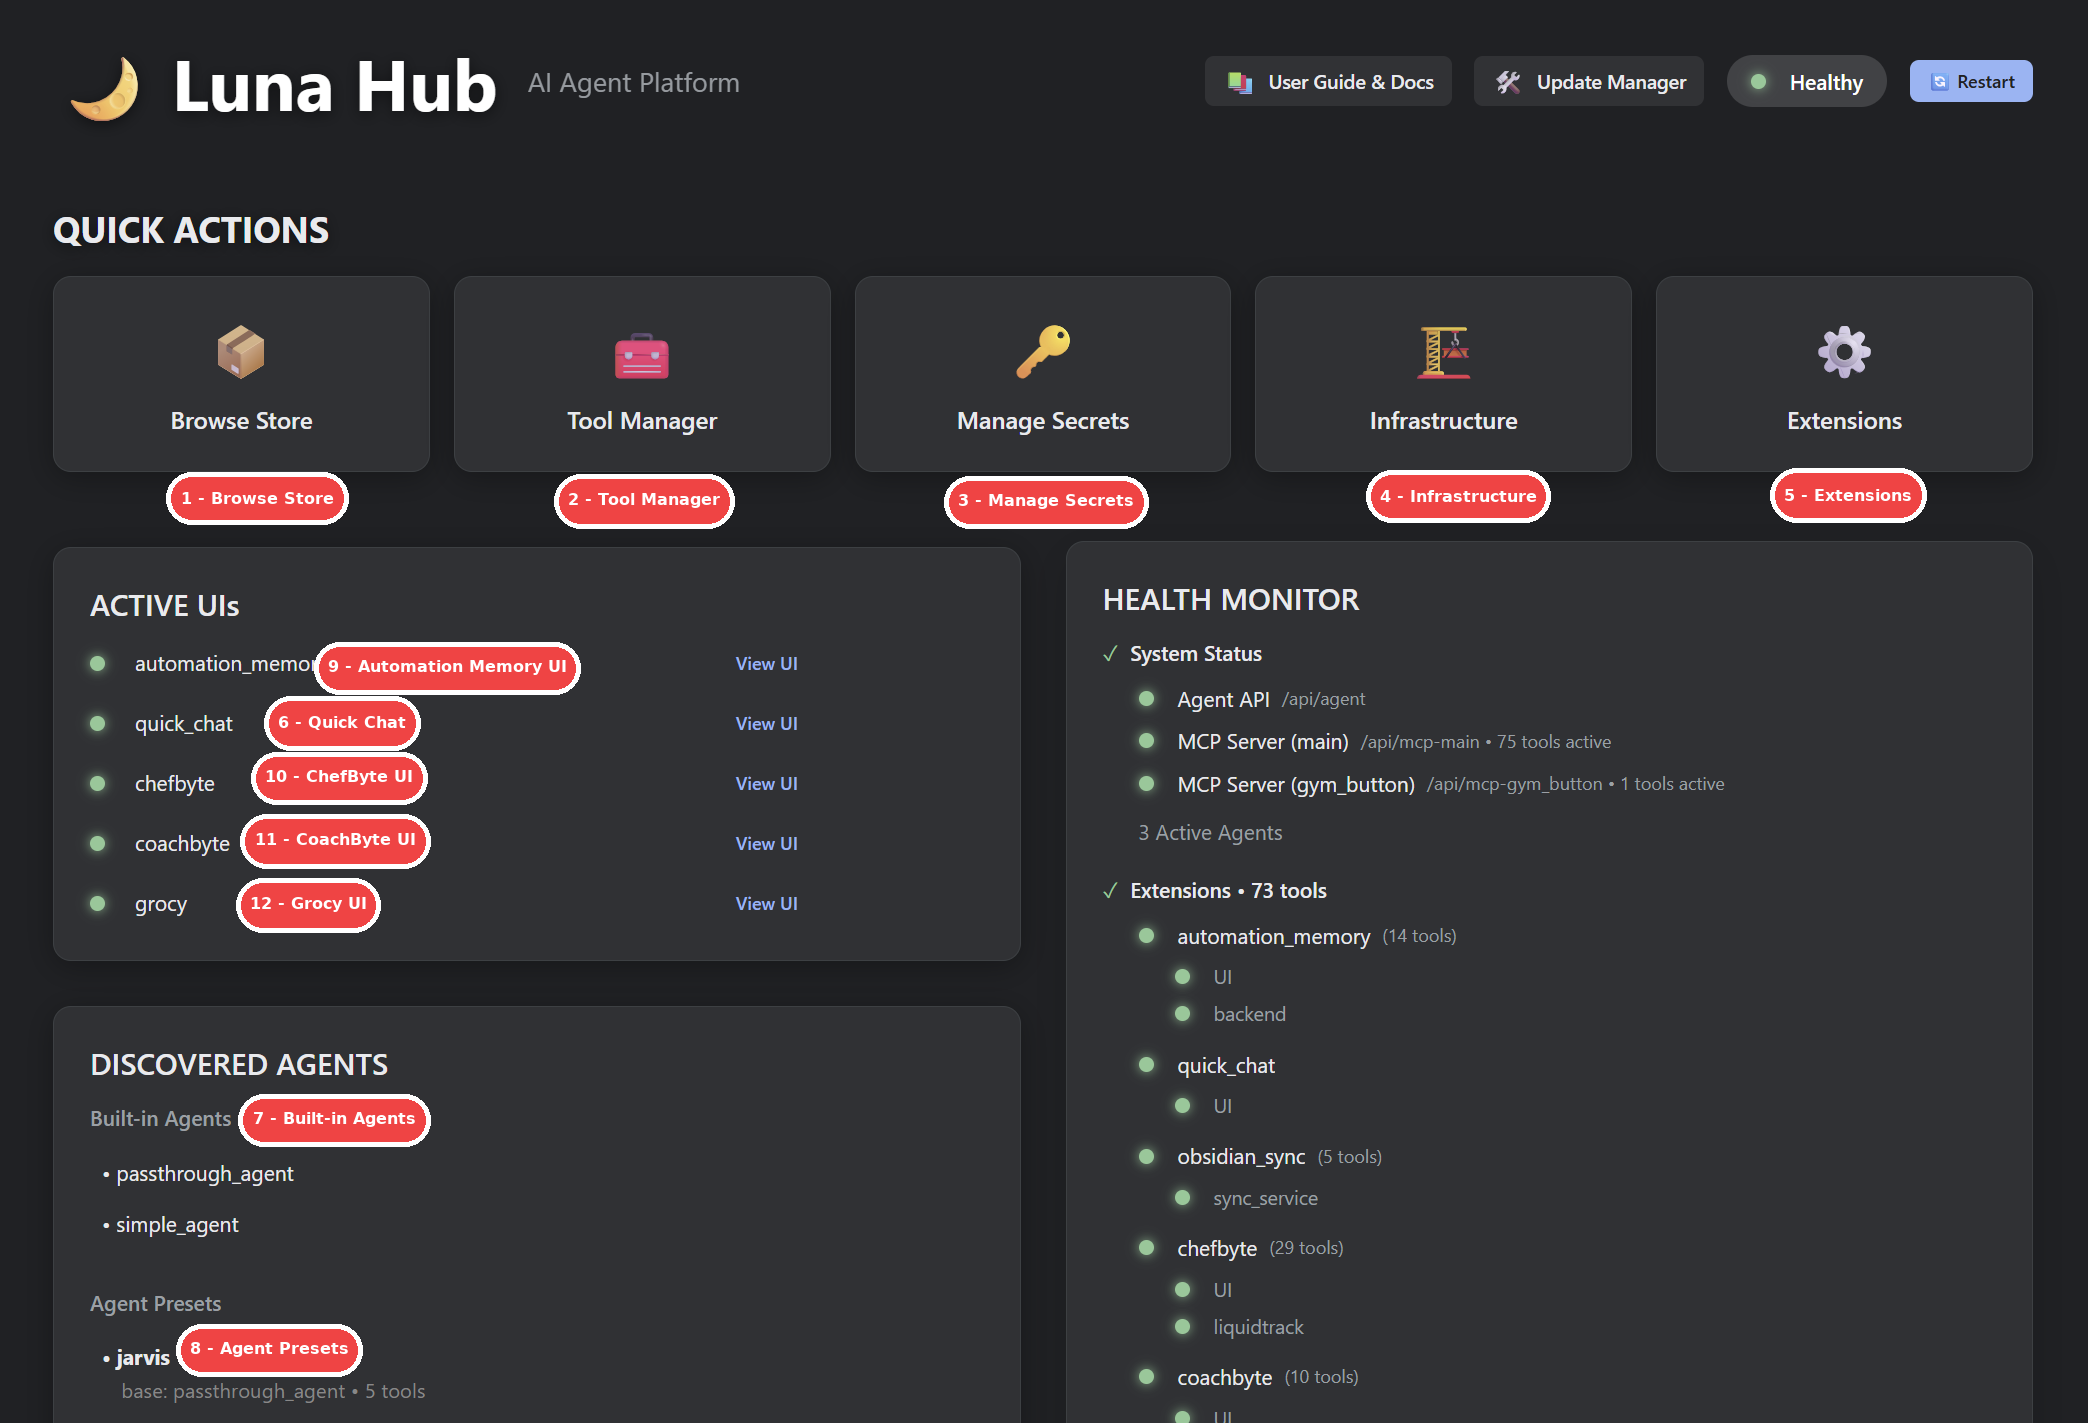Click the green dot beside grocy
The height and width of the screenshot is (1423, 2088).
98,903
